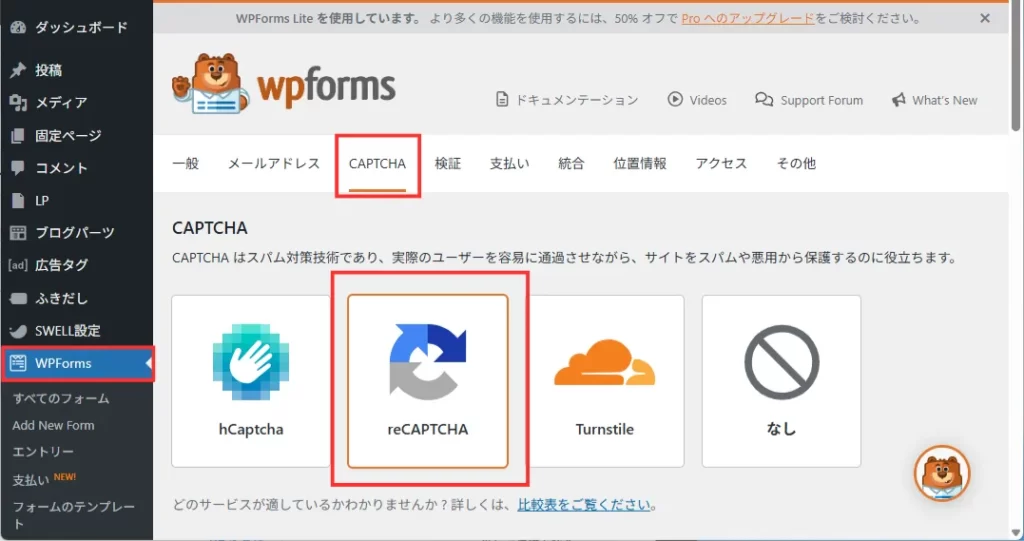This screenshot has width=1024, height=541.
Task: Click the play icon beside Videos
Action: point(675,99)
